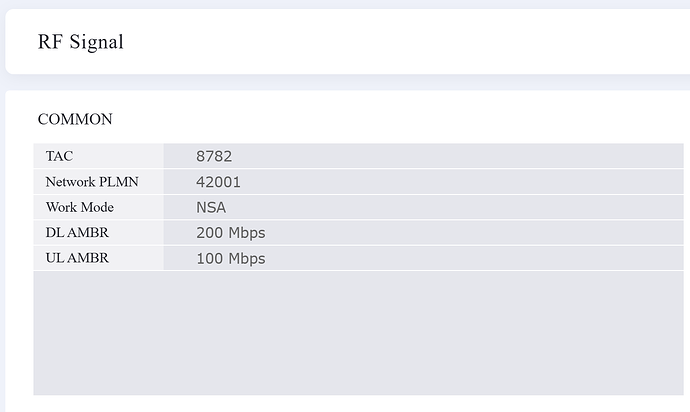
Task: Click the RF Signal page heading
Action: point(81,42)
